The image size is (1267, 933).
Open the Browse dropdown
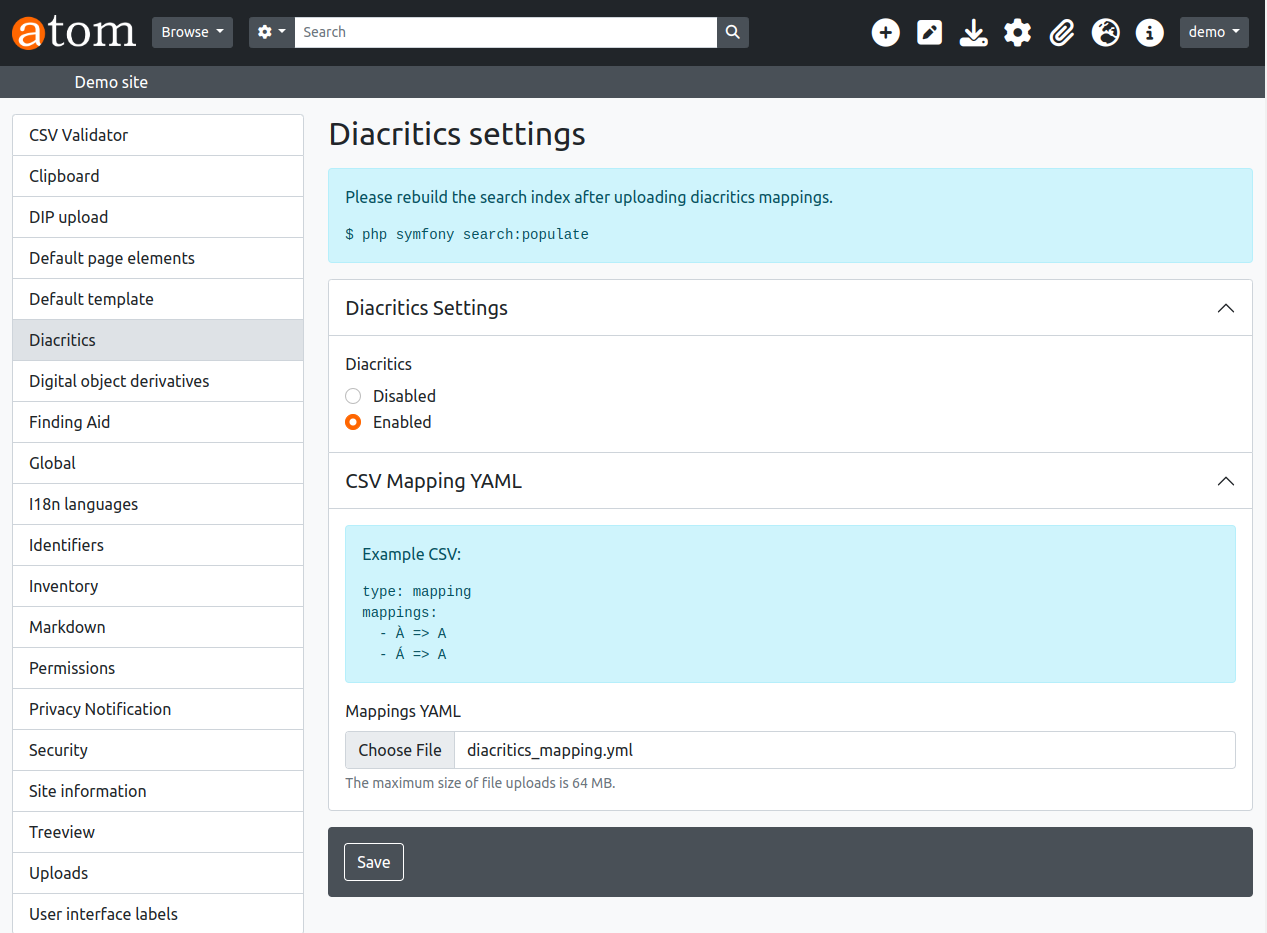click(x=192, y=32)
